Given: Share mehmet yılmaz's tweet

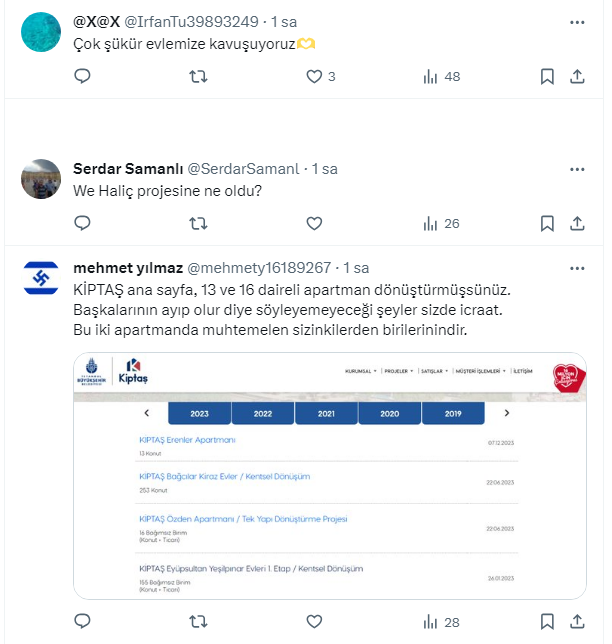Looking at the screenshot, I should (x=578, y=622).
